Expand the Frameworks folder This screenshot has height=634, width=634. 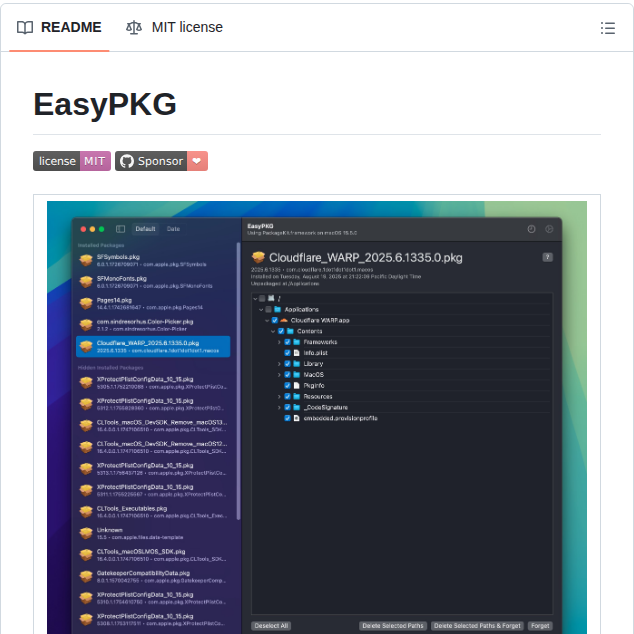(279, 342)
